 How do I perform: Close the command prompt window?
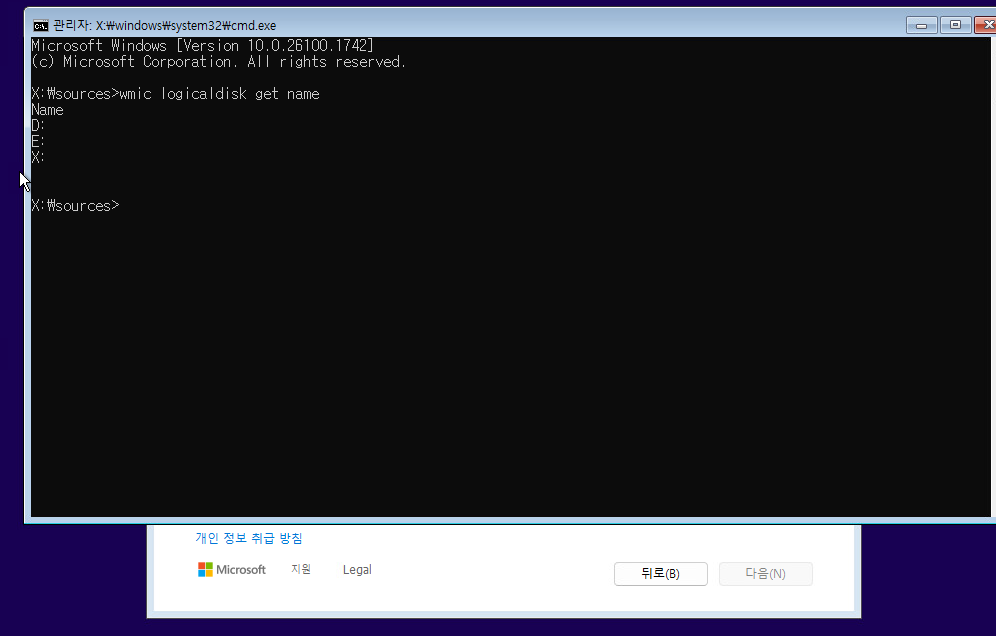(986, 25)
